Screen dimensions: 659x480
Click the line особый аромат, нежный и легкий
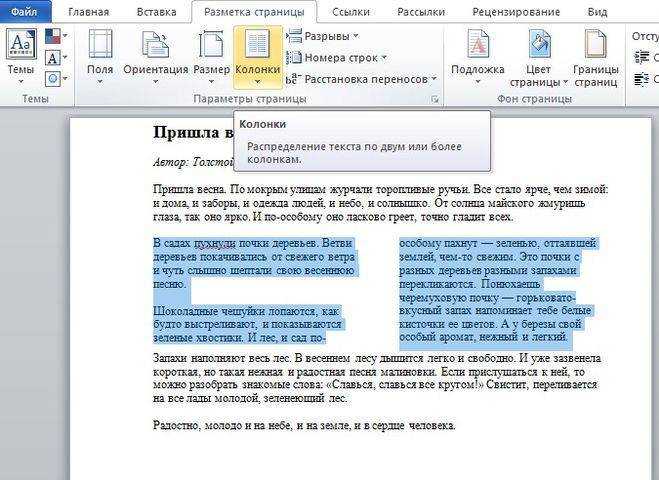point(483,337)
